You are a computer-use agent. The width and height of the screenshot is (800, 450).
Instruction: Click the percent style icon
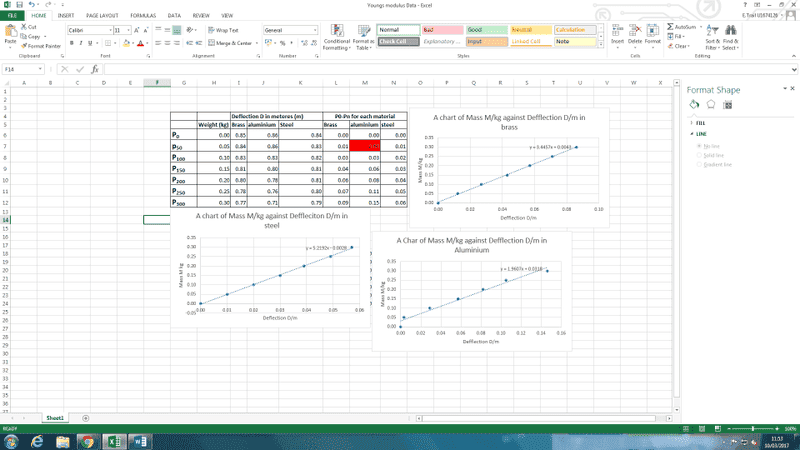click(x=283, y=43)
